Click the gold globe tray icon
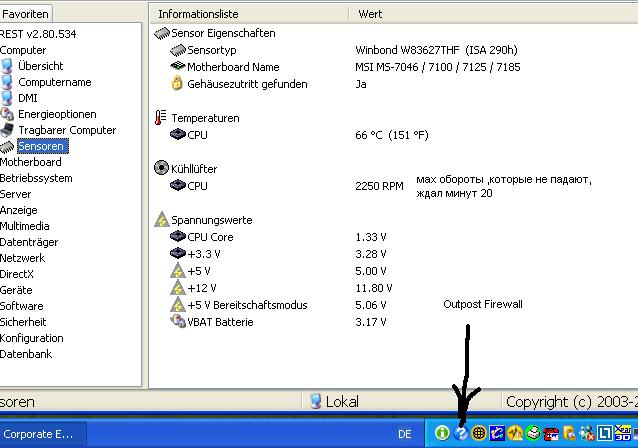 click(x=479, y=433)
